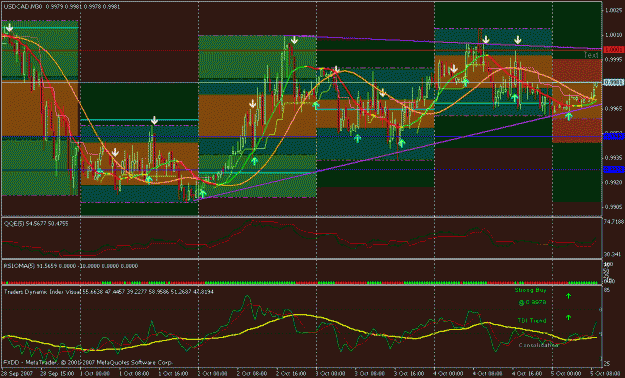
Task: Click the 1 Oct 08:00 time label
Action: click(134, 374)
